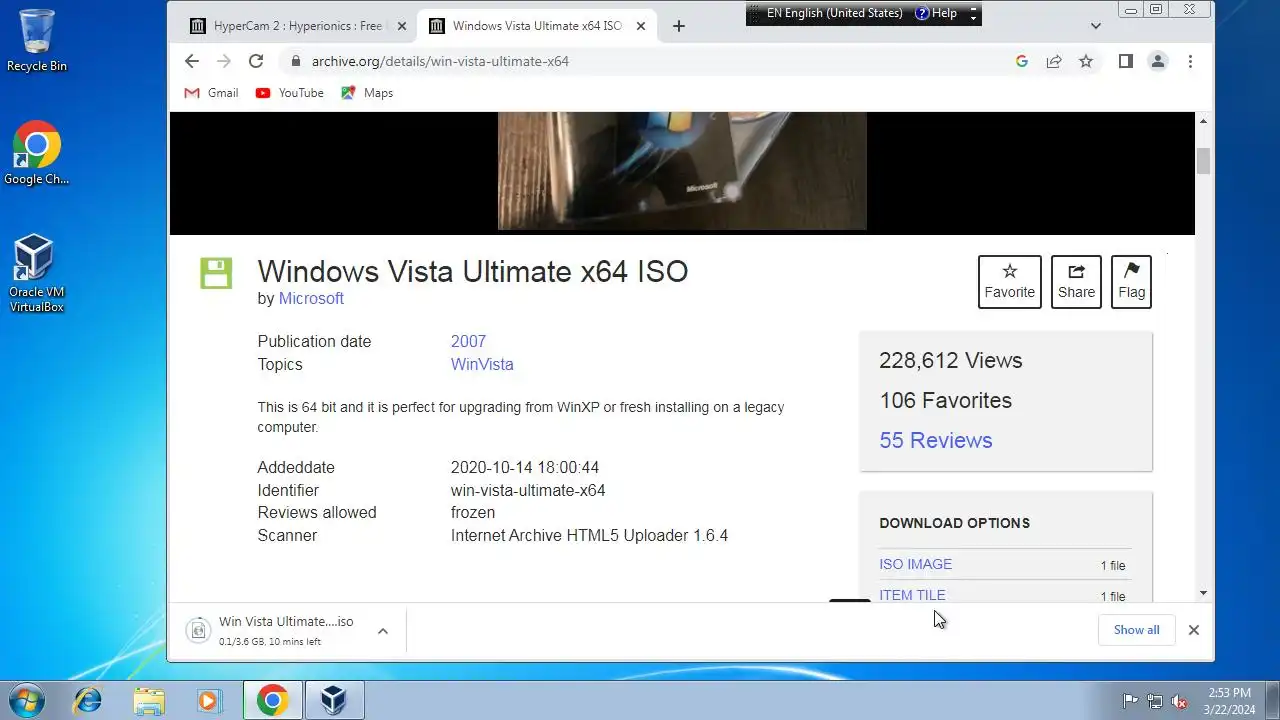Click the browser forward arrow
This screenshot has width=1280, height=720.
[x=224, y=61]
